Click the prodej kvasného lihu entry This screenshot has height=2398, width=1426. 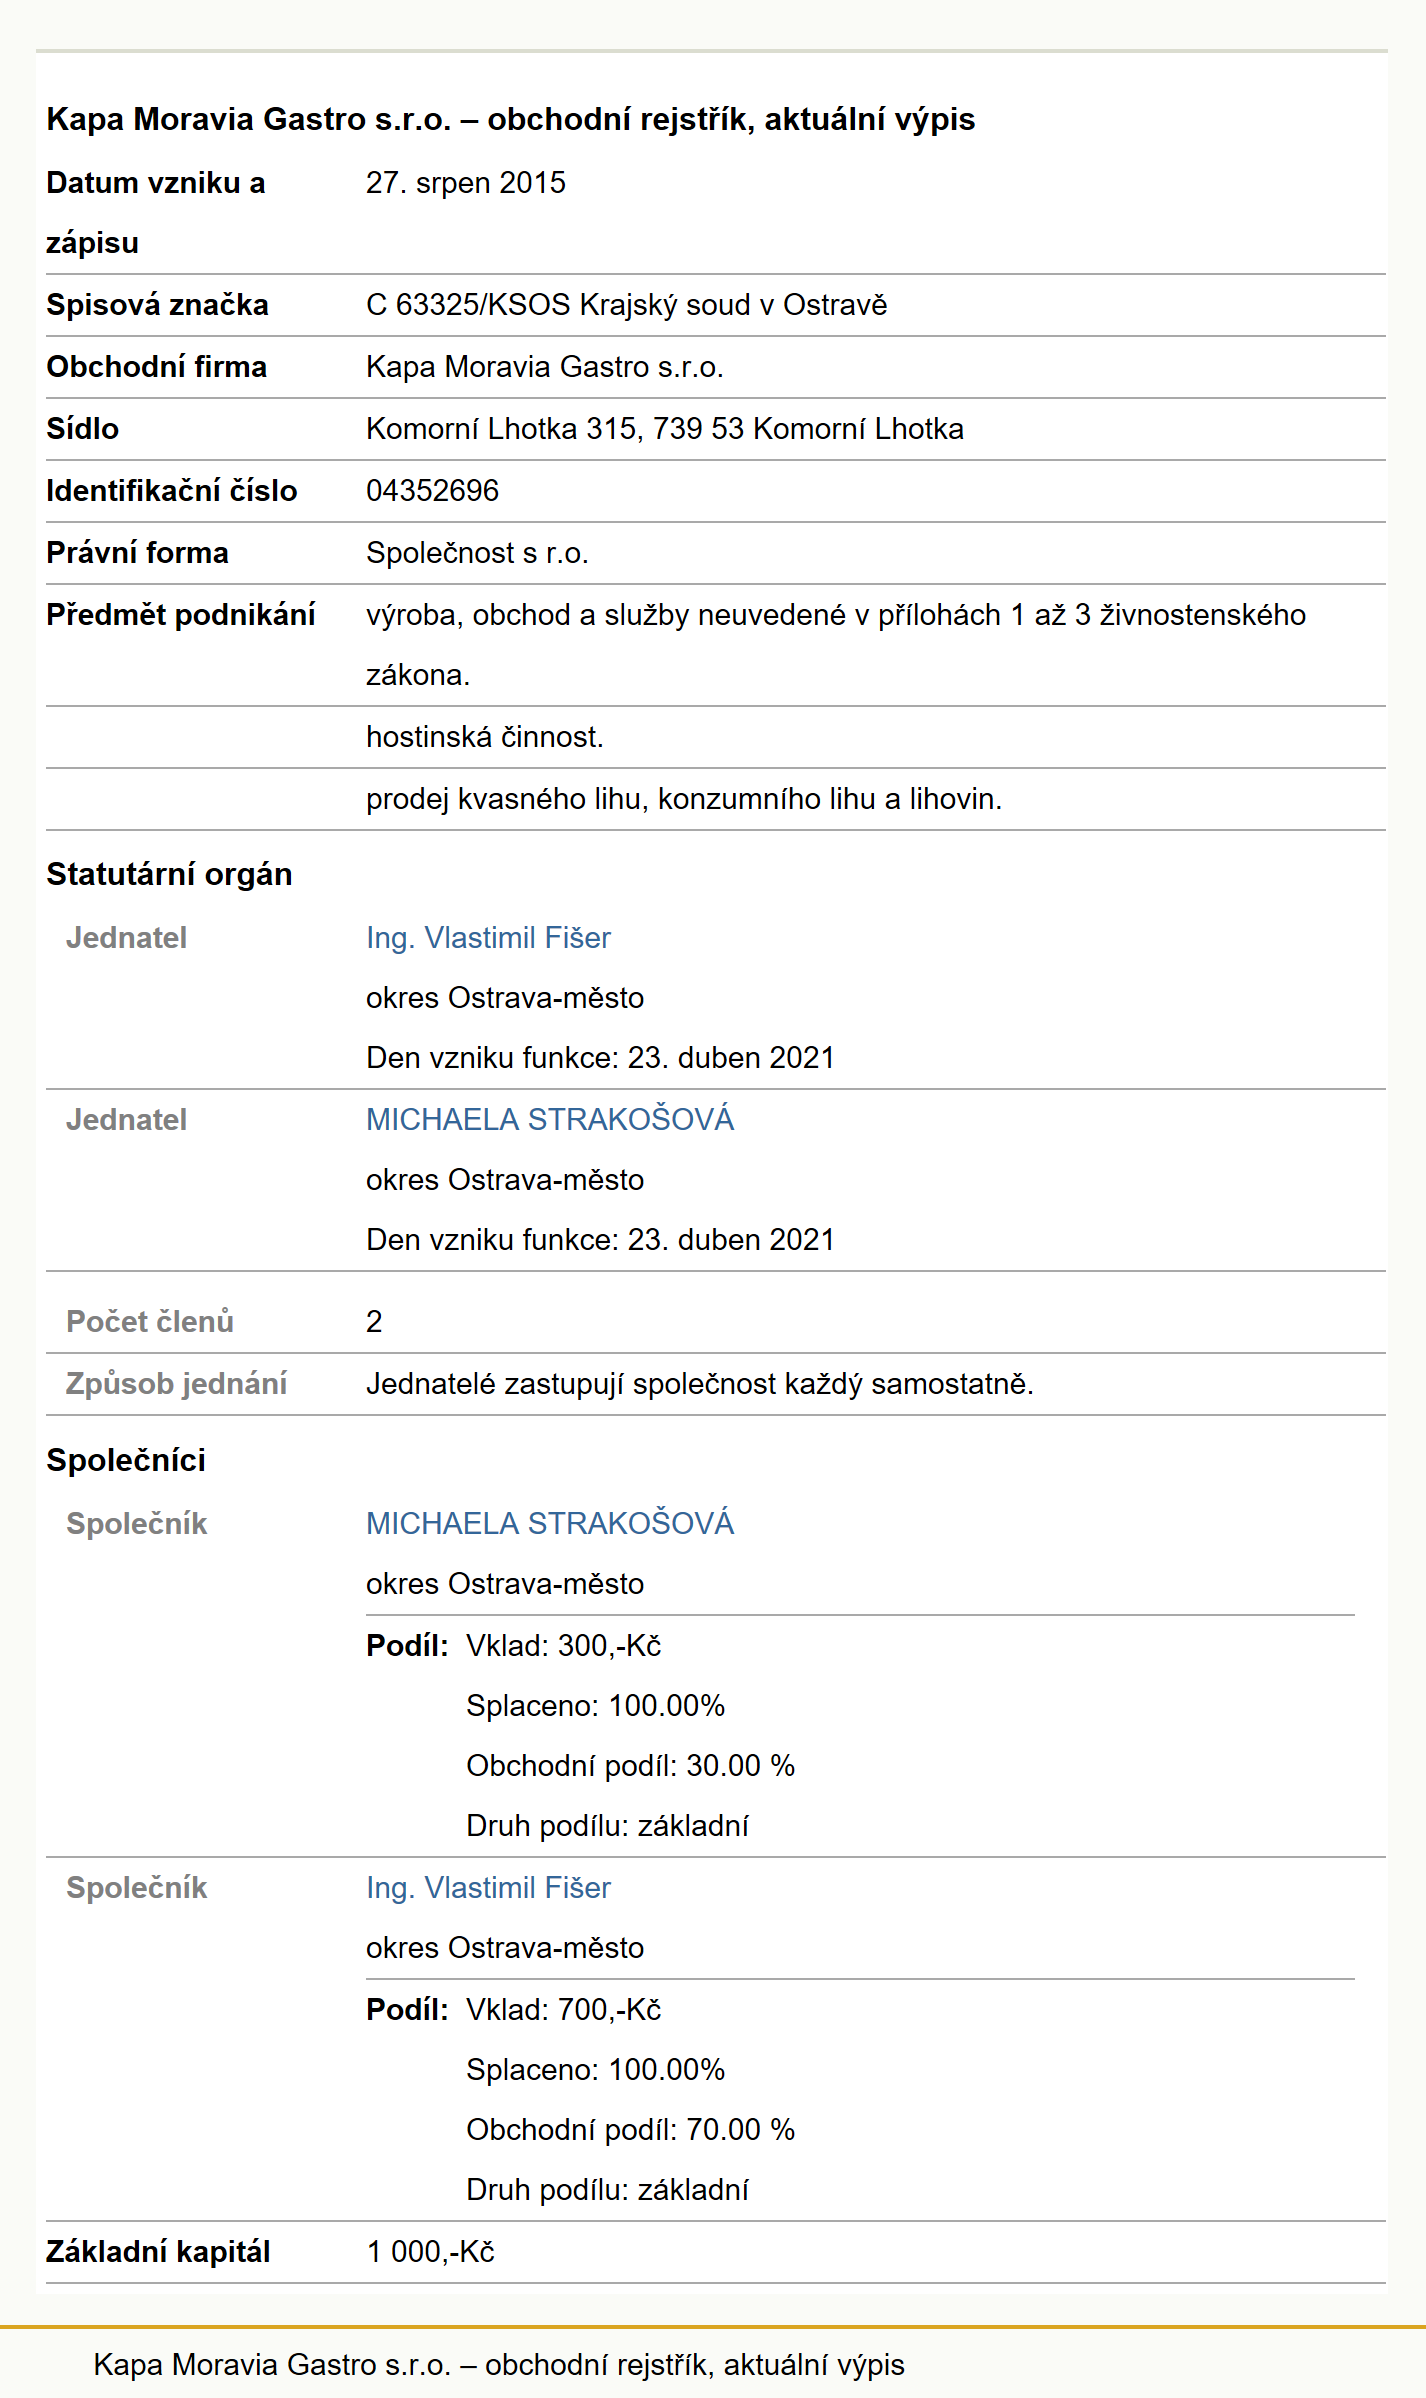(x=684, y=799)
